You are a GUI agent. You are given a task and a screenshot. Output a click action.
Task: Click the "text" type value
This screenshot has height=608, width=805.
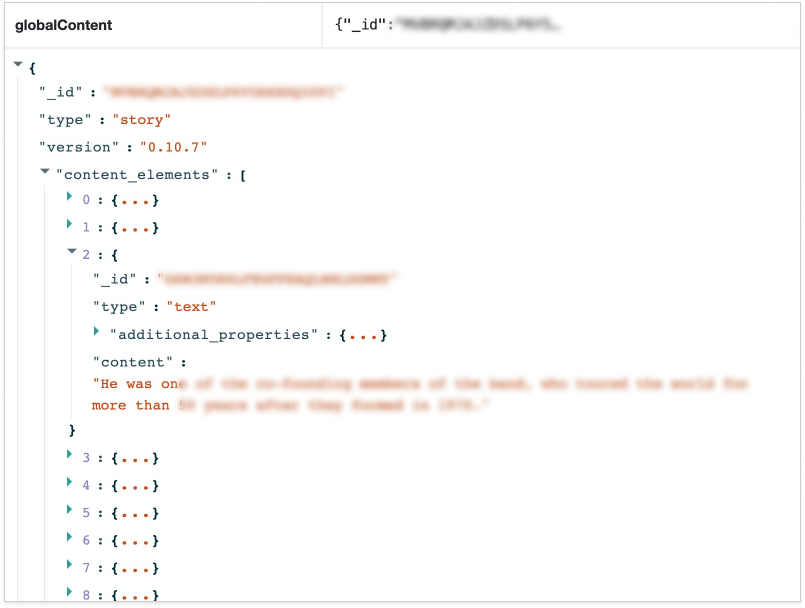(x=191, y=307)
